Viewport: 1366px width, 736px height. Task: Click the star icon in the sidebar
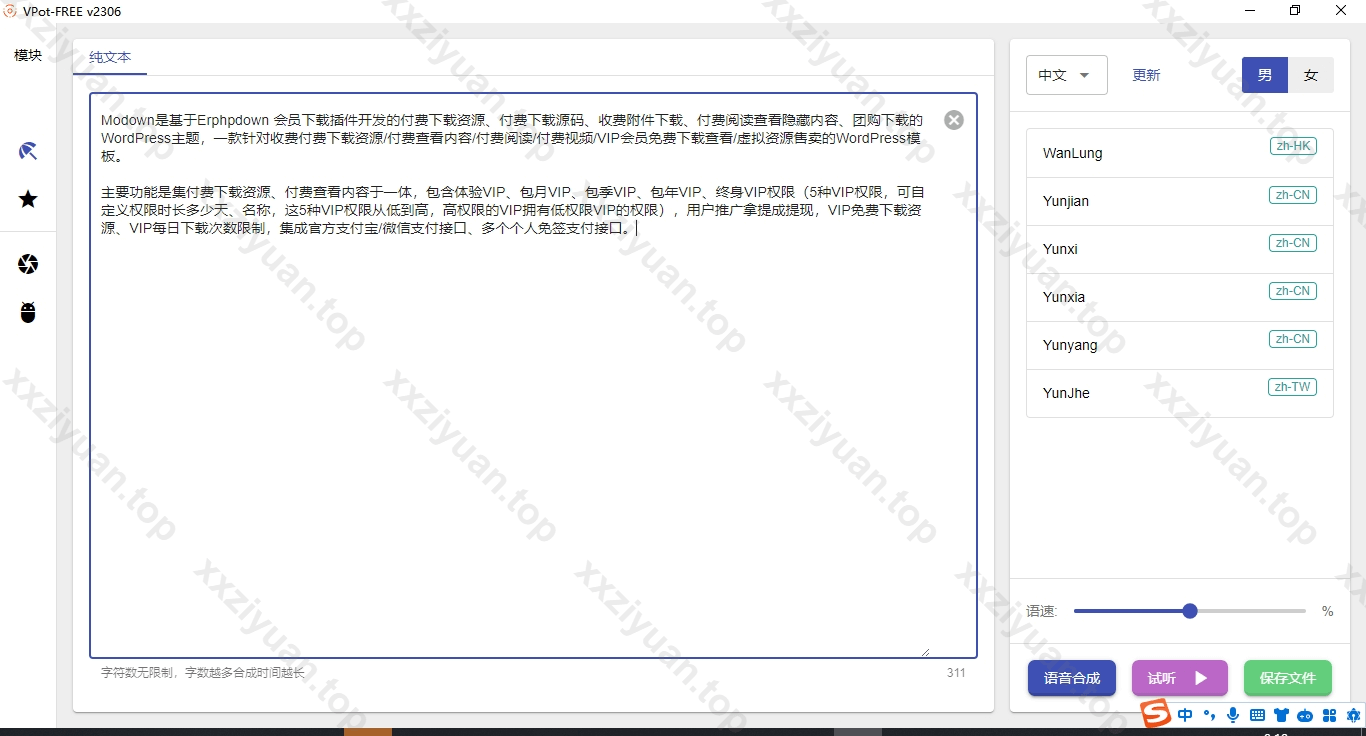click(28, 199)
